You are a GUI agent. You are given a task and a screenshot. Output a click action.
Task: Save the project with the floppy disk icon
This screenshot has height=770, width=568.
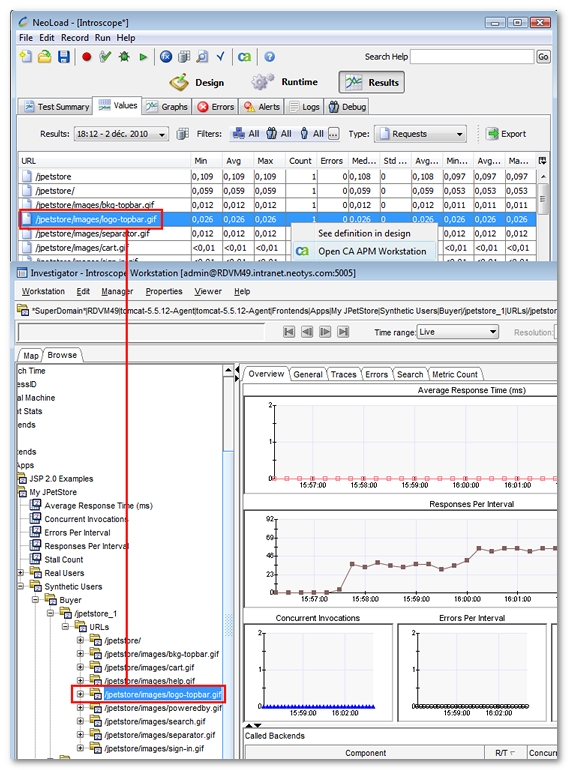[x=64, y=56]
